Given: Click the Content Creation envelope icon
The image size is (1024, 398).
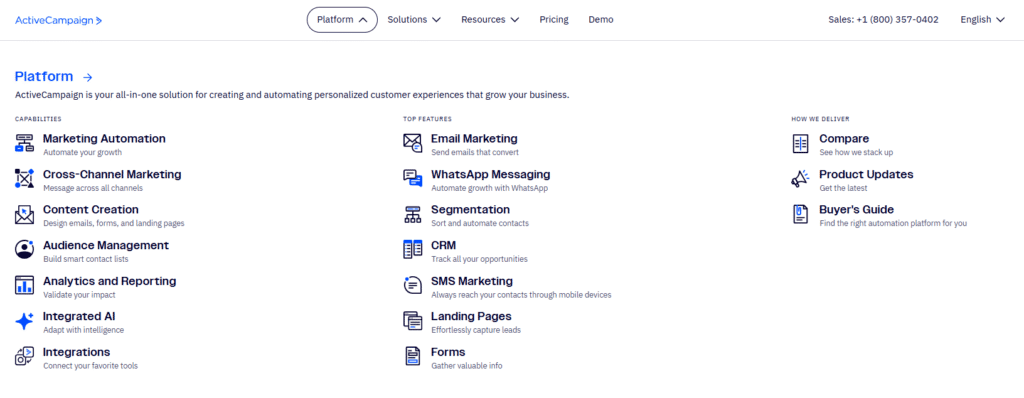Looking at the screenshot, I should pos(24,214).
